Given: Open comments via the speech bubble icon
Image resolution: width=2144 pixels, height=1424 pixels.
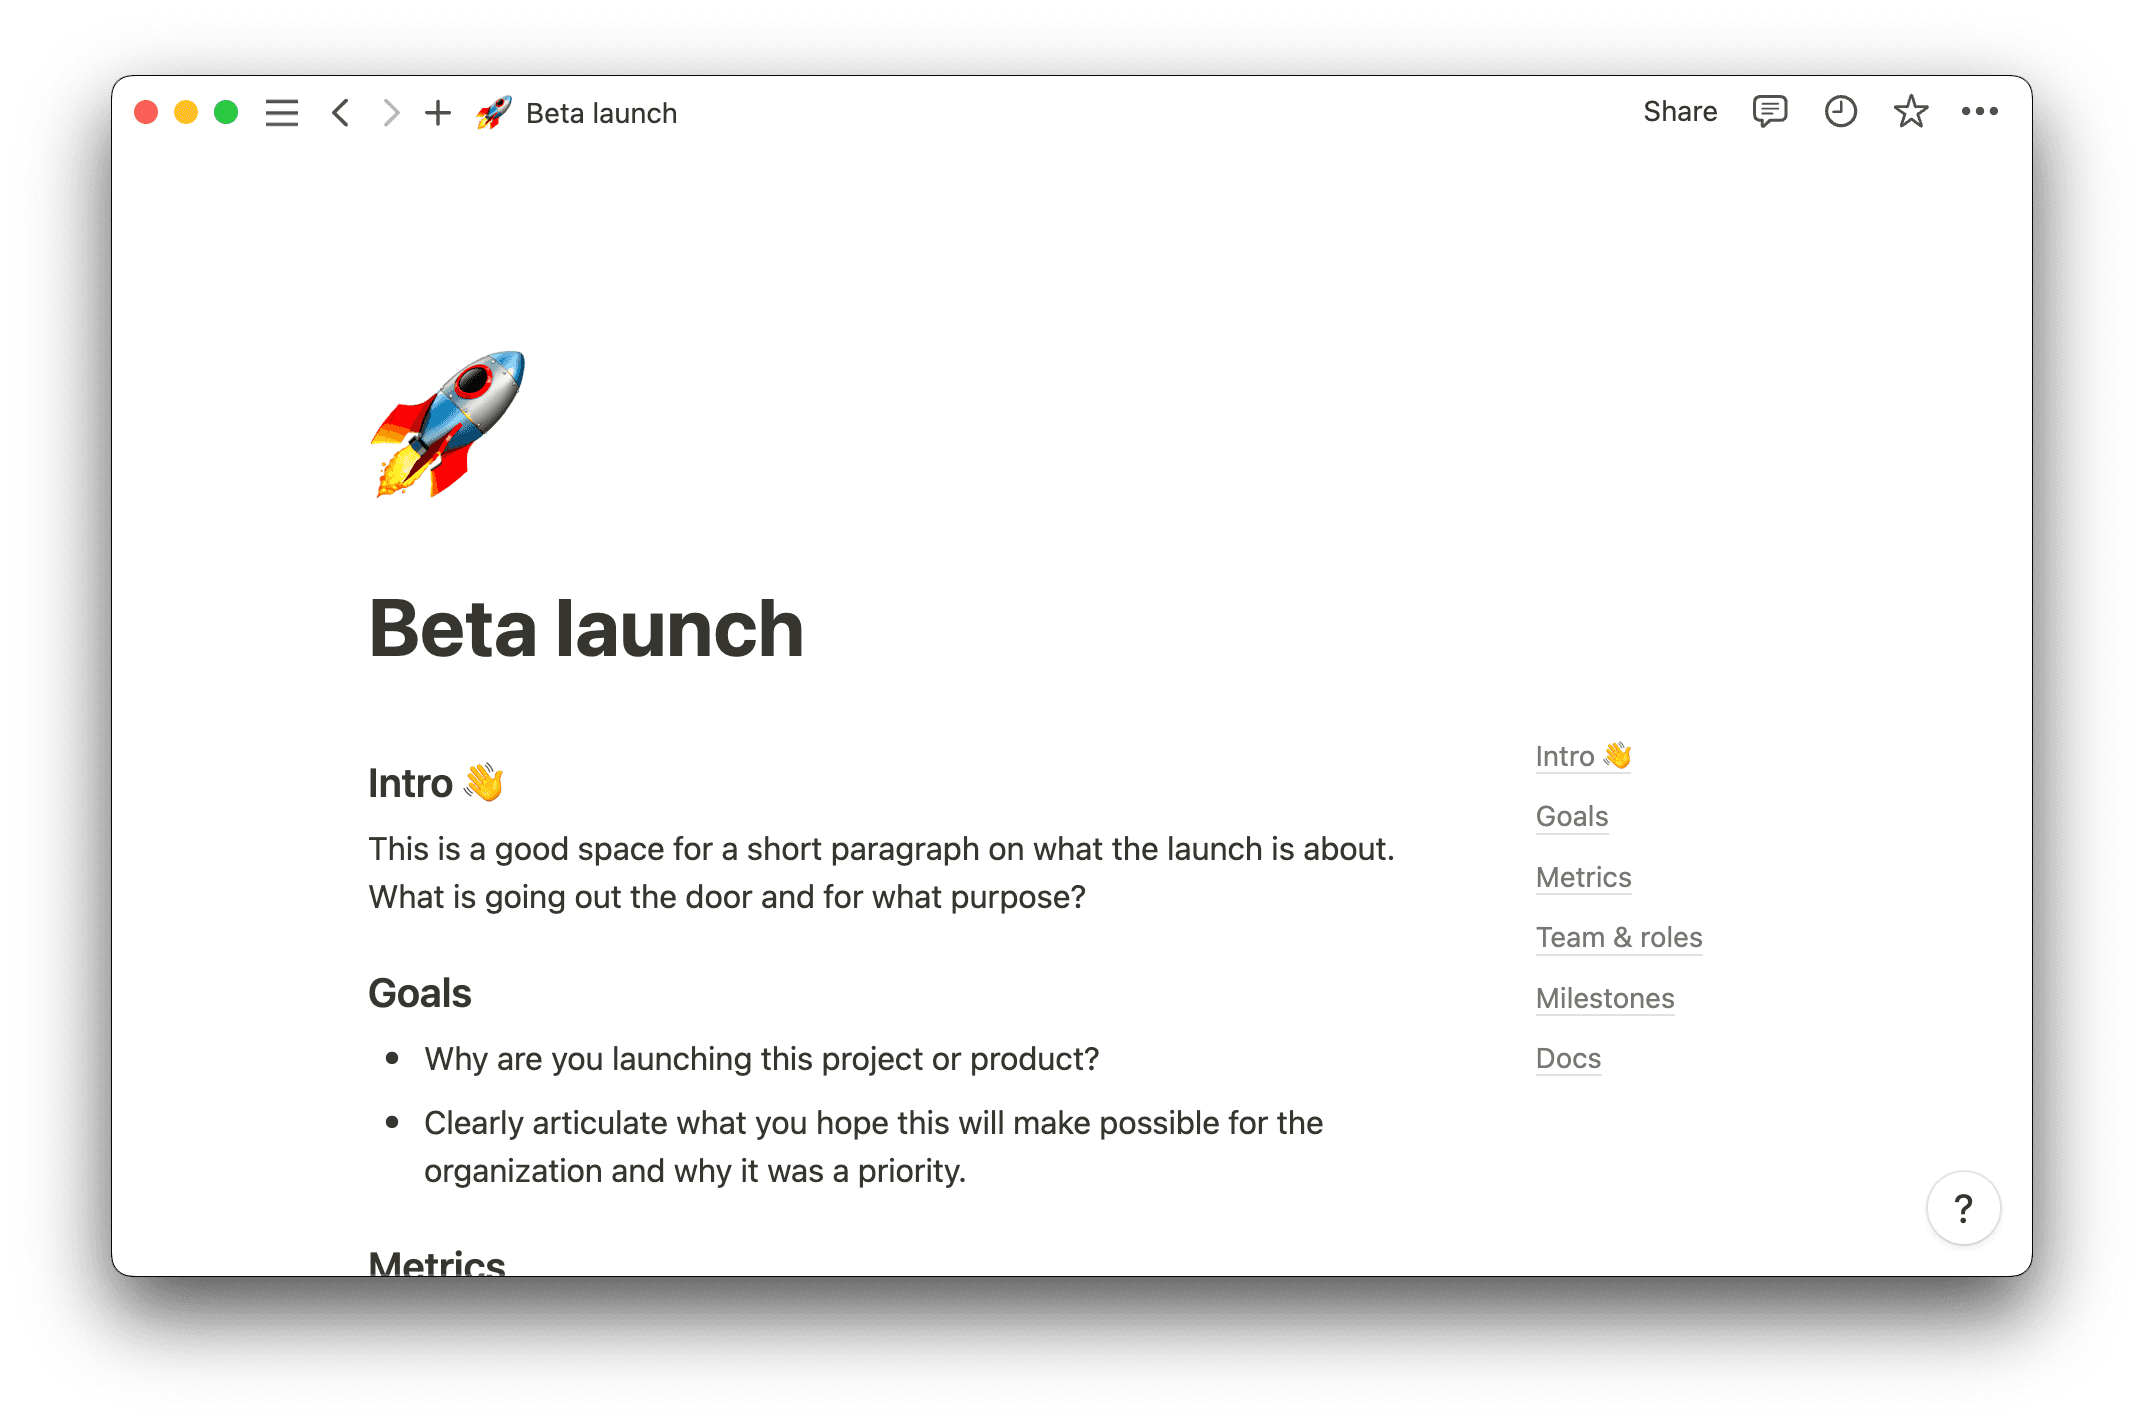Looking at the screenshot, I should [x=1768, y=111].
